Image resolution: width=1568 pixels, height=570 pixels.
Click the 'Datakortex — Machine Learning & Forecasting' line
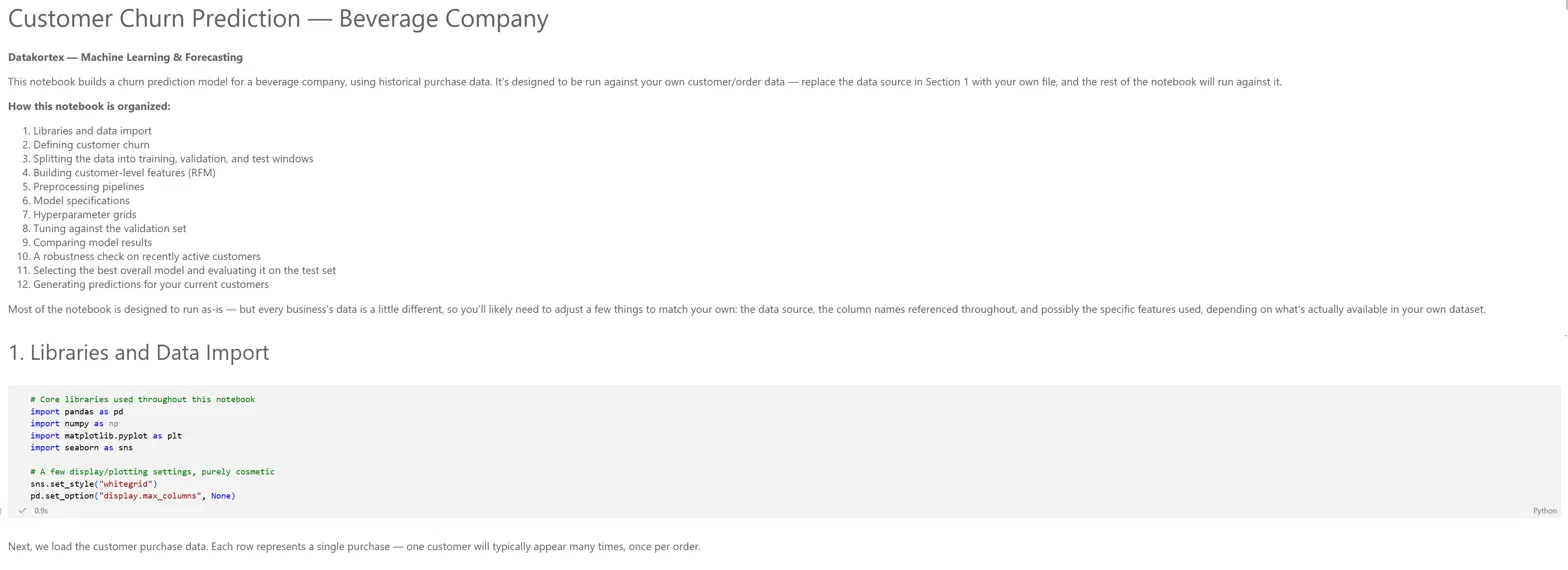[125, 57]
